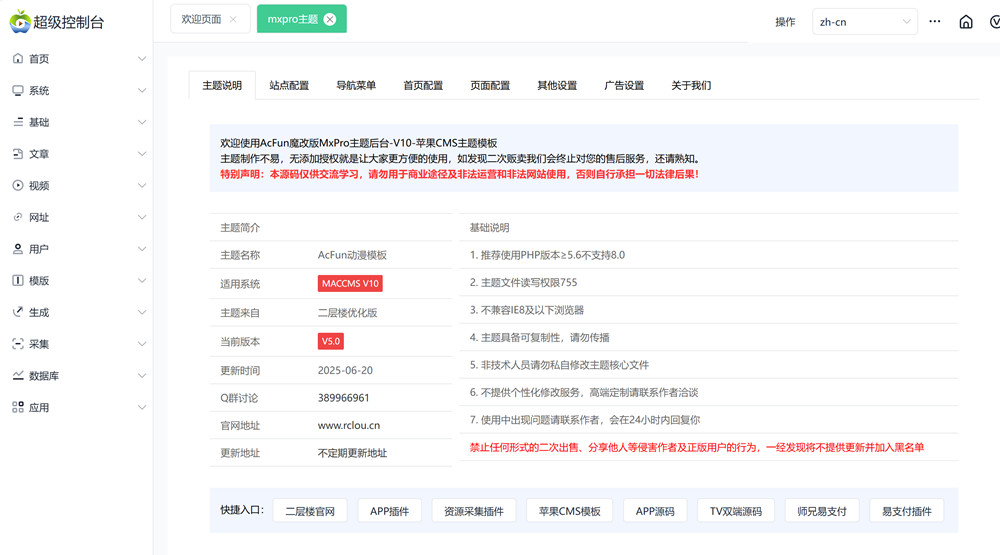This screenshot has height=555, width=1000.
Task: Click the 文章 document icon in sidebar
Action: 18,154
